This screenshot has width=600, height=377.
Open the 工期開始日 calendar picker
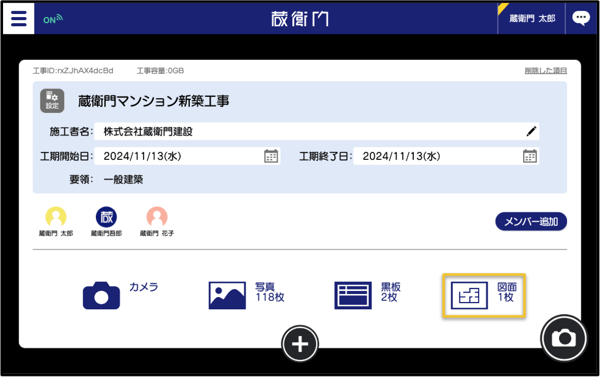coord(271,156)
